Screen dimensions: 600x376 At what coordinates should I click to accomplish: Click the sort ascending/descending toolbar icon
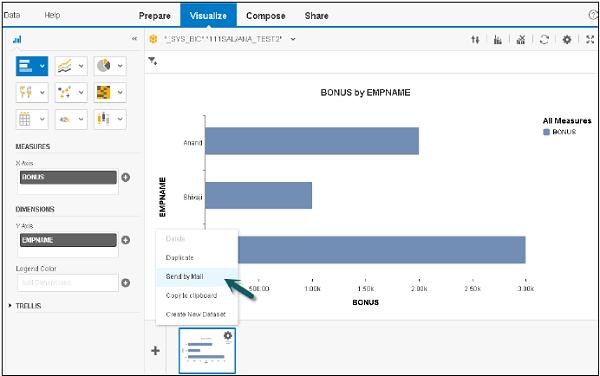click(475, 39)
